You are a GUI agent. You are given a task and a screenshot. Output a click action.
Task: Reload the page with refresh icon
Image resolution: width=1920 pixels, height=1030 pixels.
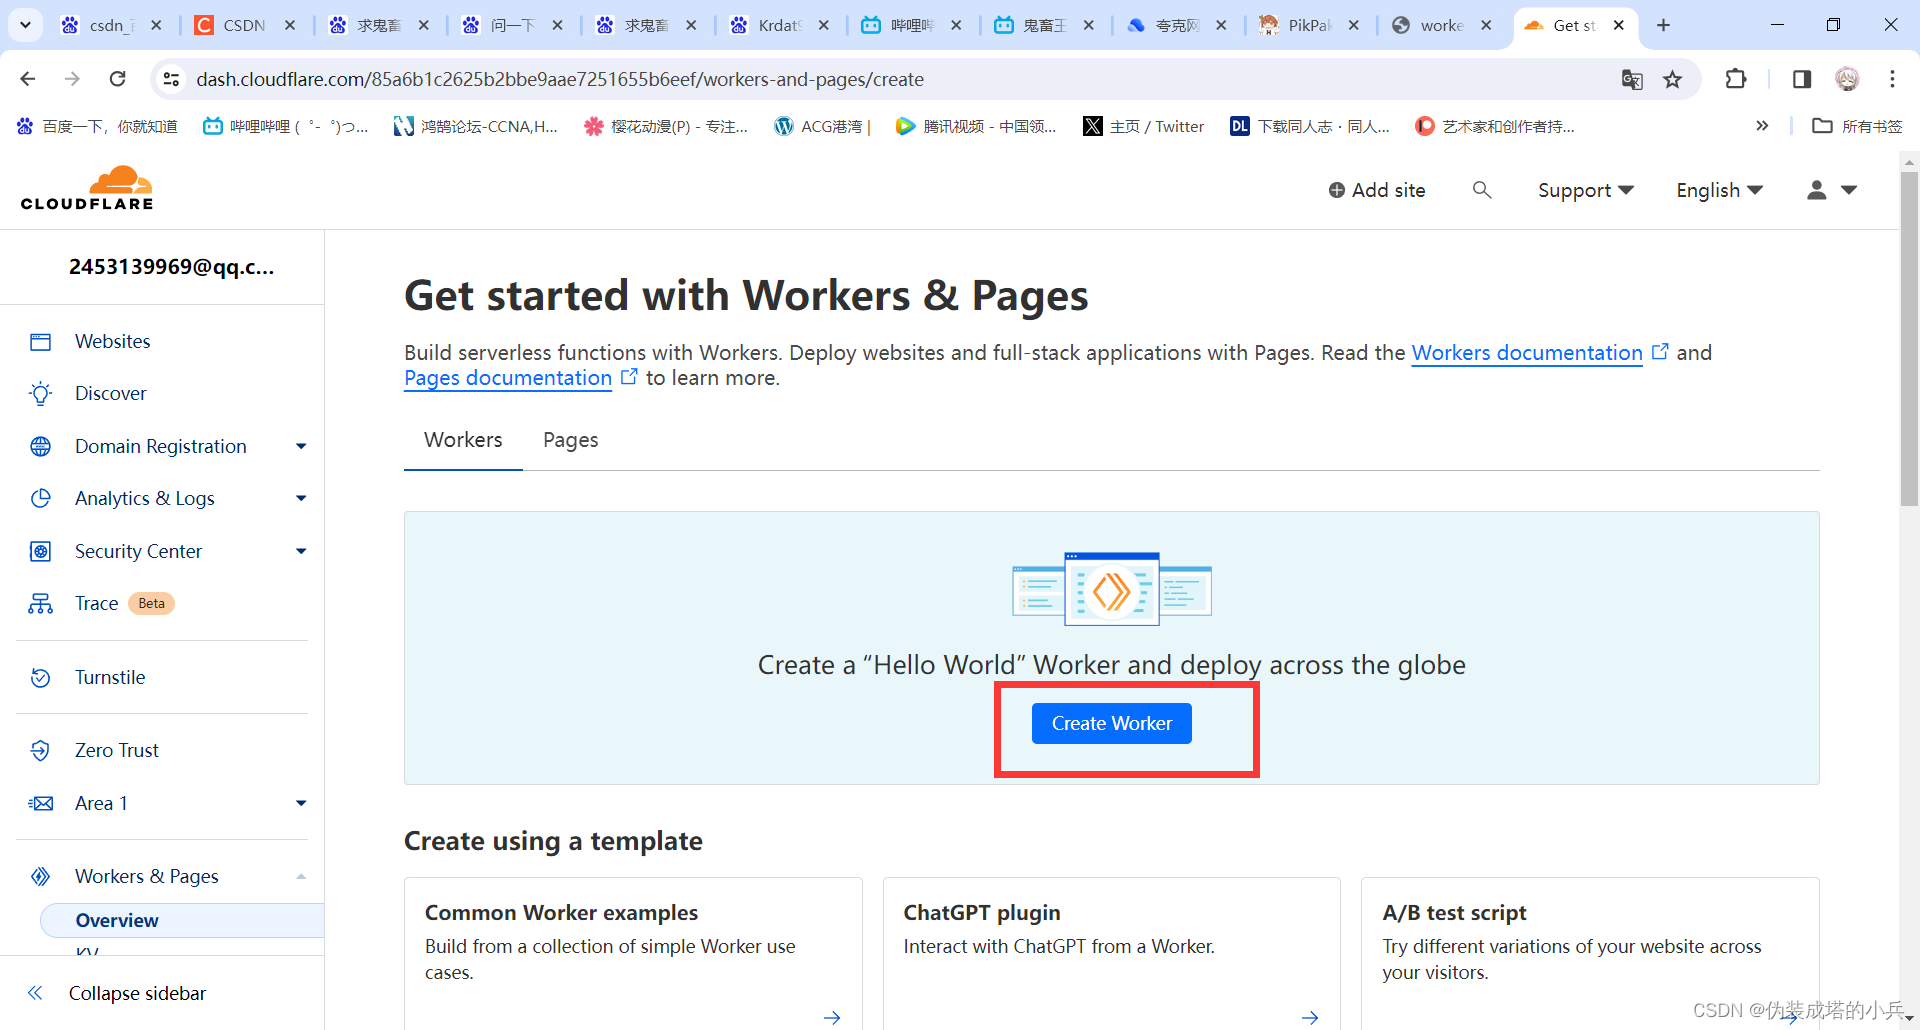point(117,79)
